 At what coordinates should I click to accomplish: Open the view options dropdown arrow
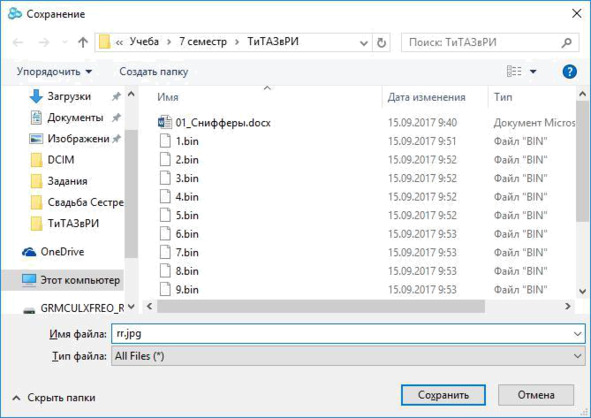coord(533,71)
